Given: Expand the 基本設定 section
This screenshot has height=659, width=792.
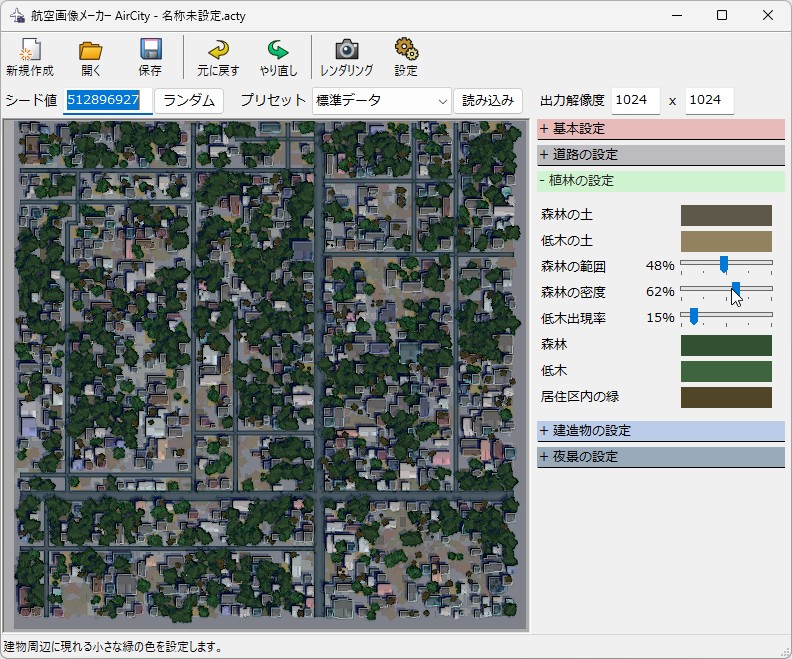Looking at the screenshot, I should coord(660,129).
